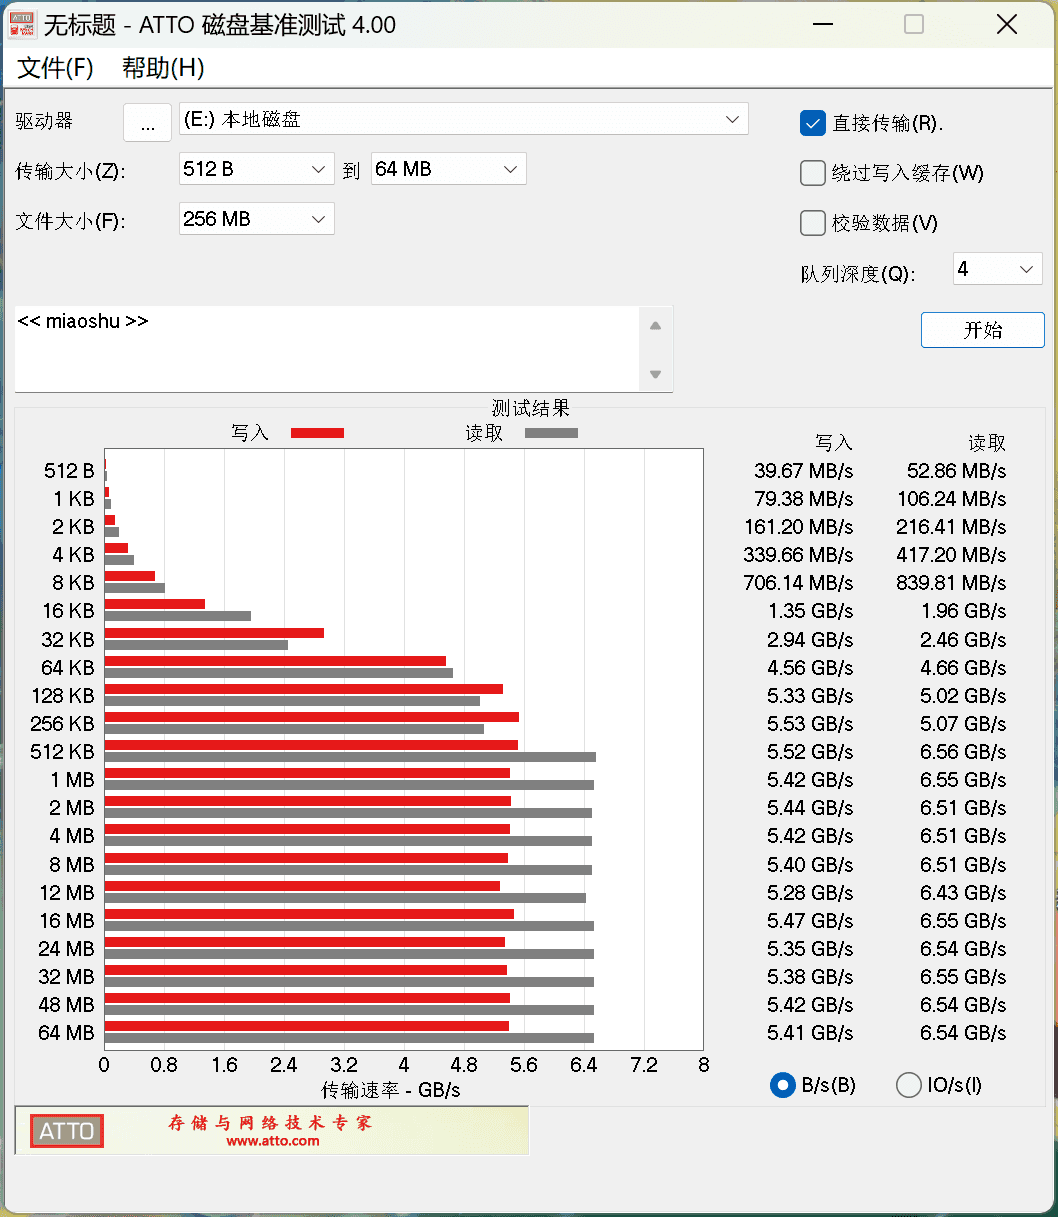Open the 帮助(H) menu
The width and height of the screenshot is (1058, 1217).
161,68
